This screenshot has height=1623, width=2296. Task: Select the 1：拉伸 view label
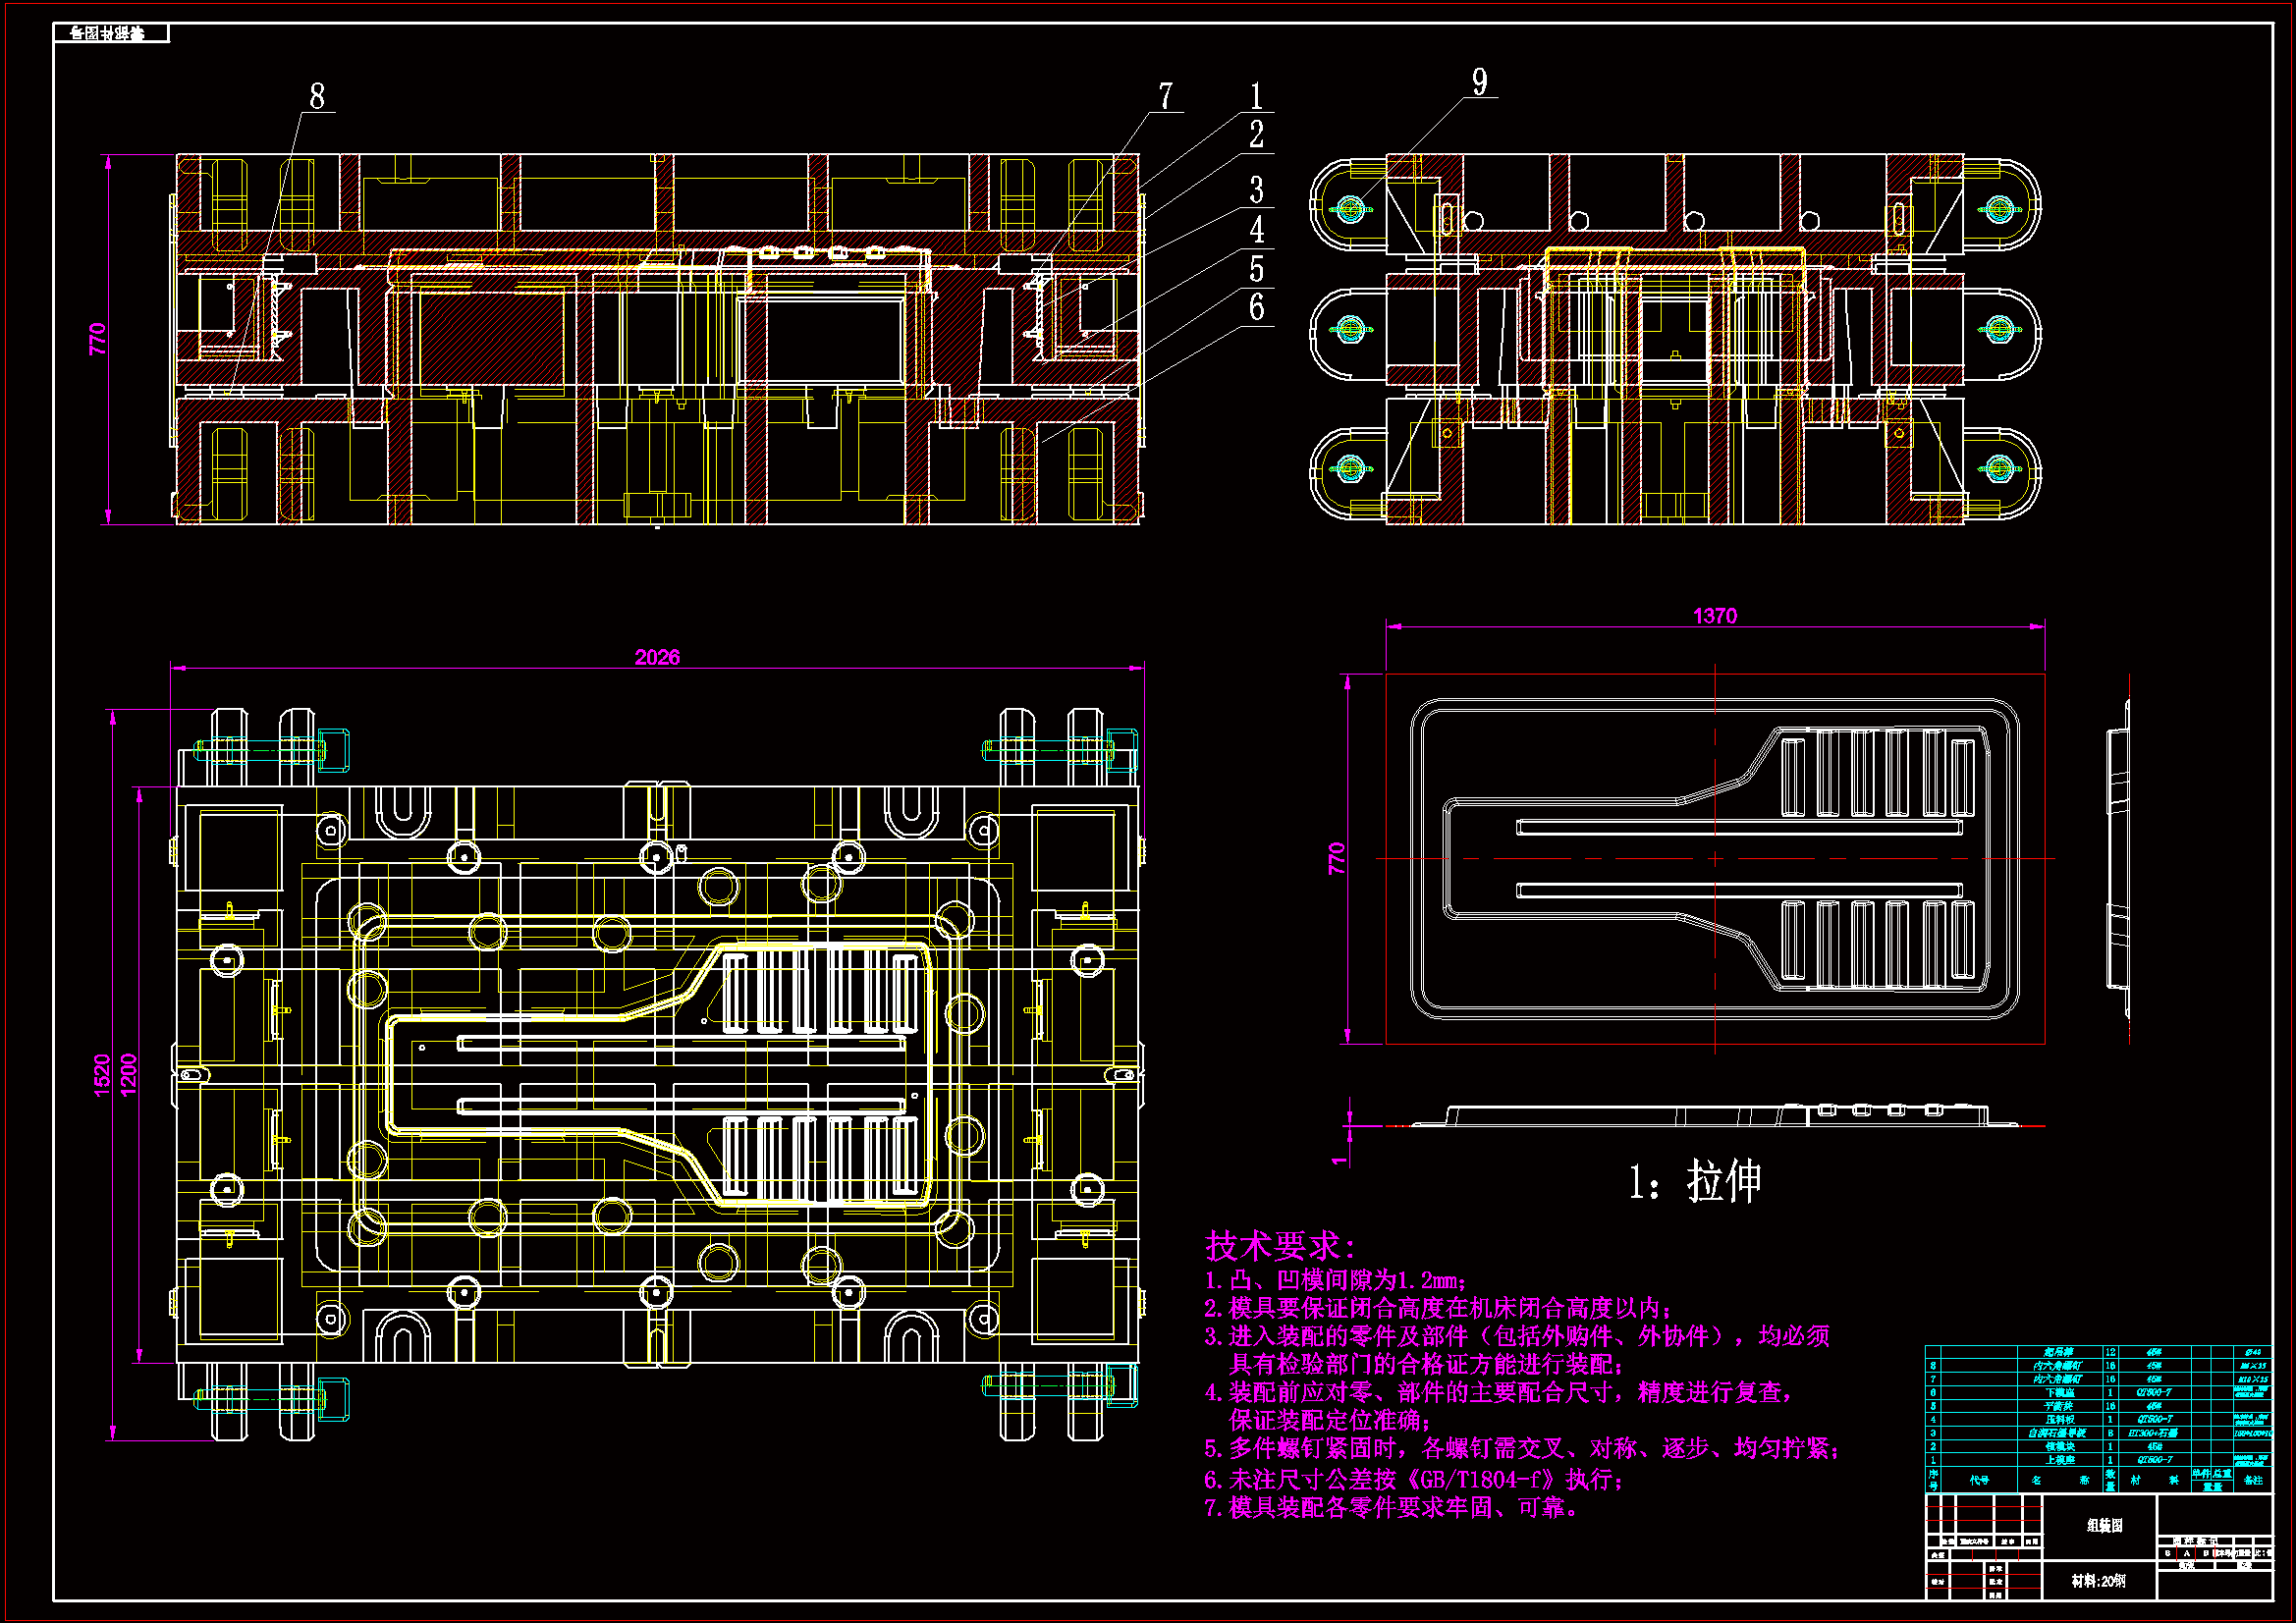[1694, 1182]
